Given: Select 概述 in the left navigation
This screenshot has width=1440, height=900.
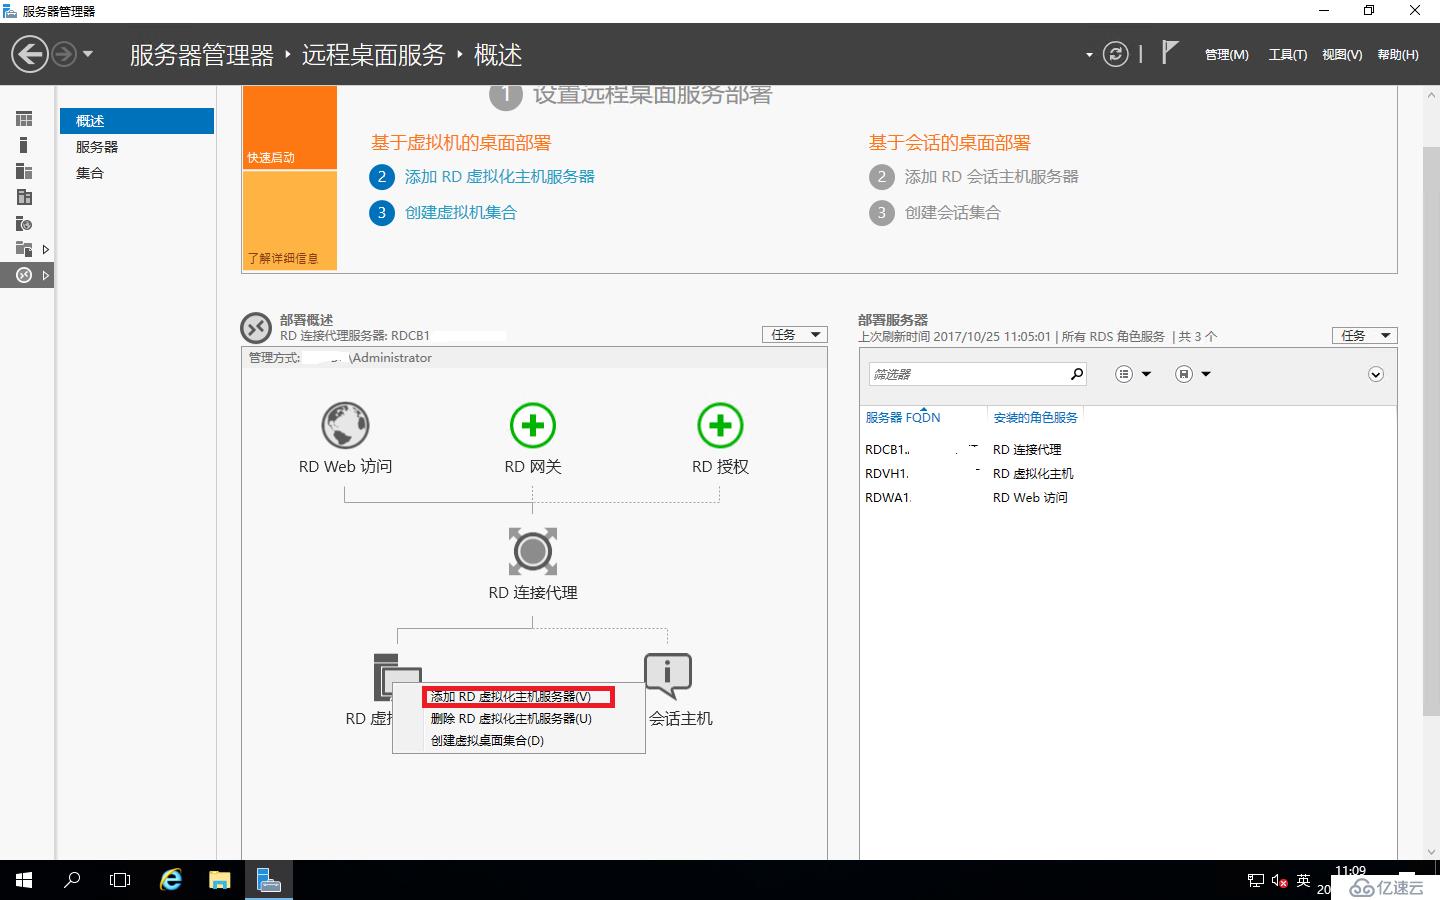Looking at the screenshot, I should click(137, 121).
